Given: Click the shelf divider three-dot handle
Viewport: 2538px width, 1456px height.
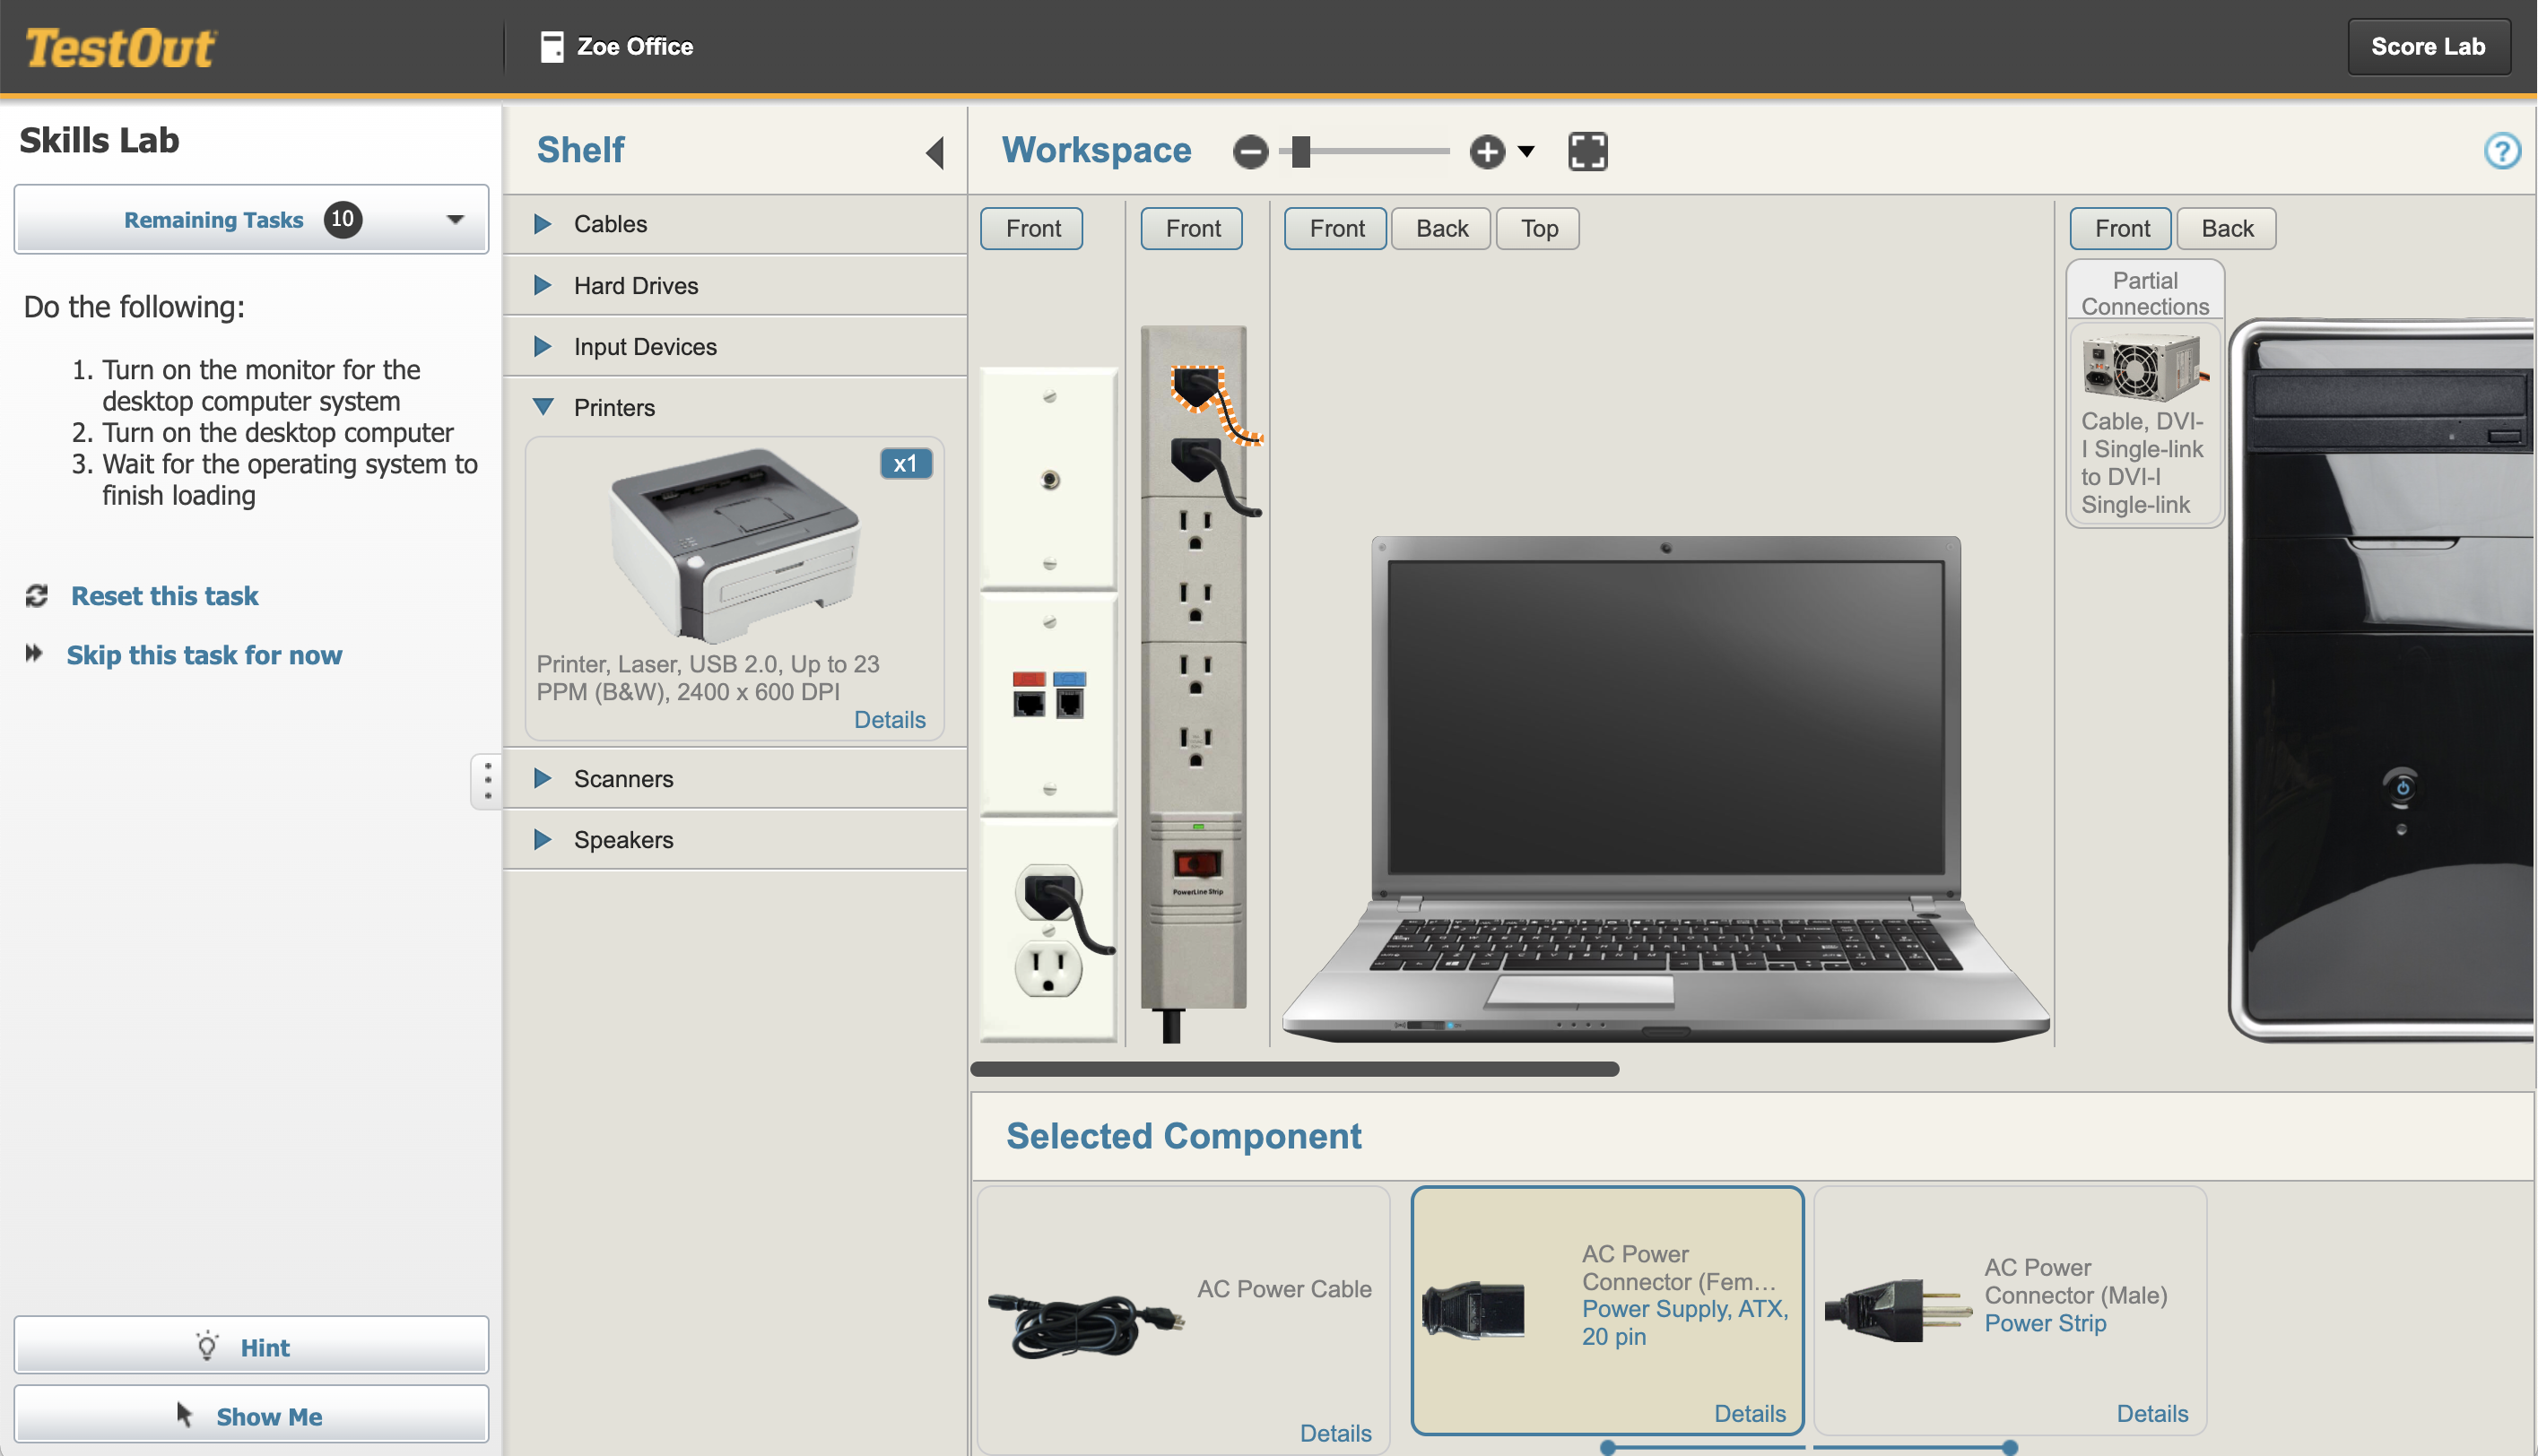Looking at the screenshot, I should pos(487,780).
